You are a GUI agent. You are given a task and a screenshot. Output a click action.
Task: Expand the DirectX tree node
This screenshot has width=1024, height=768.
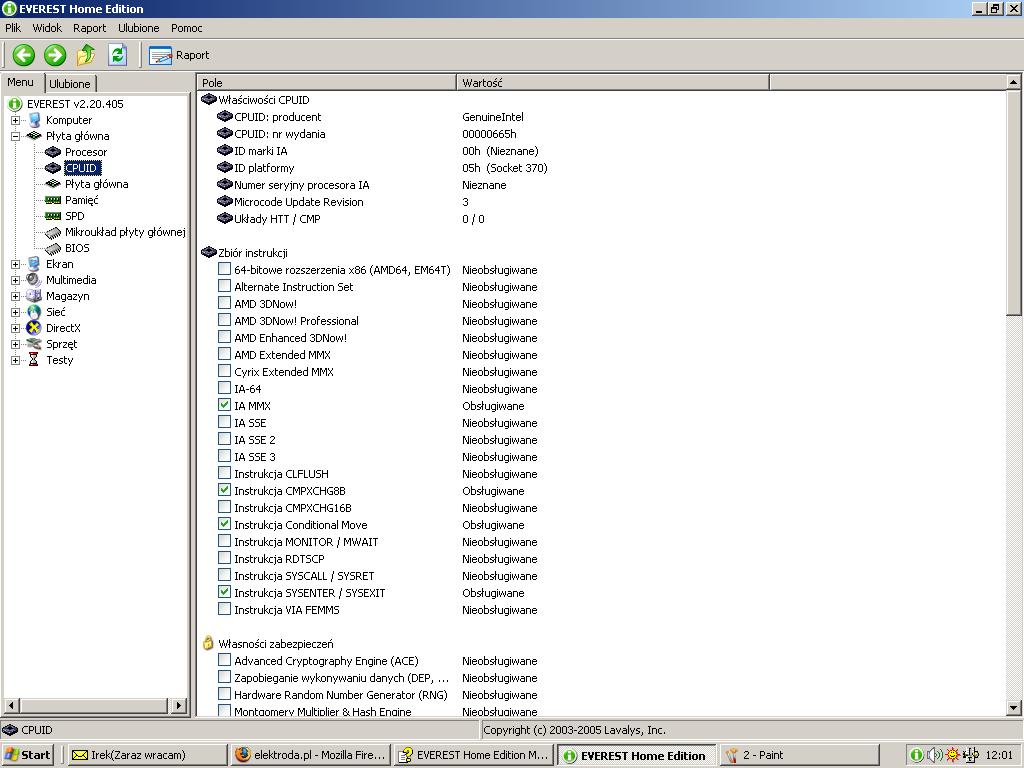coord(15,328)
